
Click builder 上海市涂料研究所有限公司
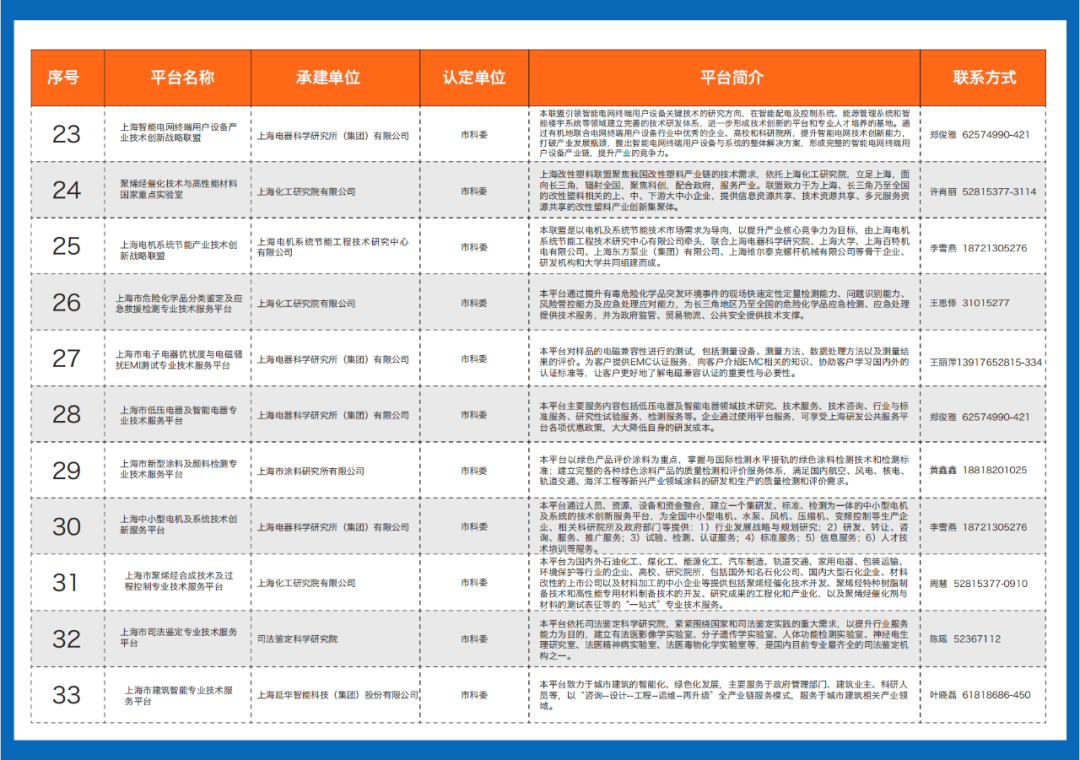[311, 471]
